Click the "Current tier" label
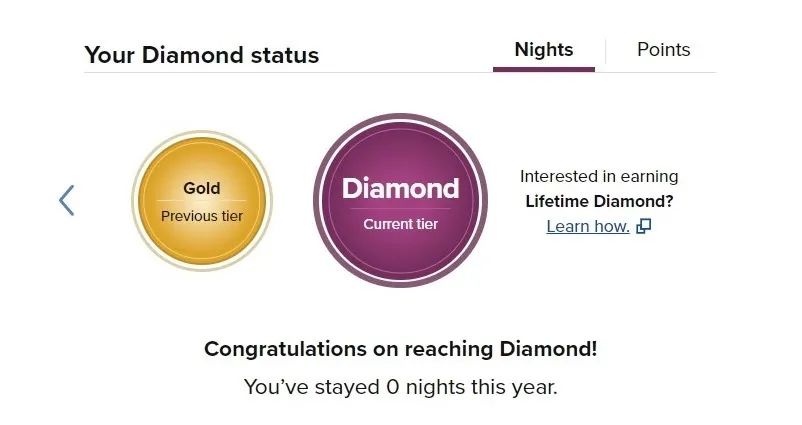Screen dimensions: 802x425 (x=400, y=224)
